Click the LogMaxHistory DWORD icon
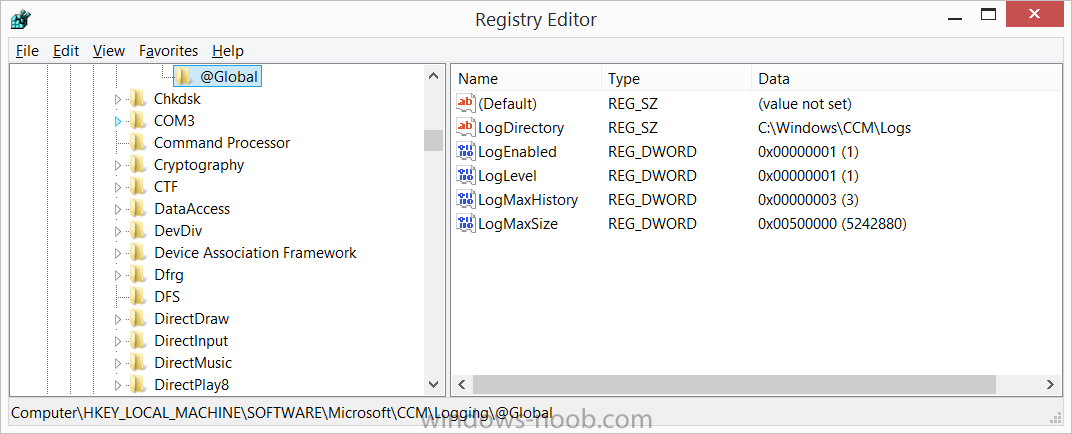Viewport: 1072px width, 434px height. [466, 199]
